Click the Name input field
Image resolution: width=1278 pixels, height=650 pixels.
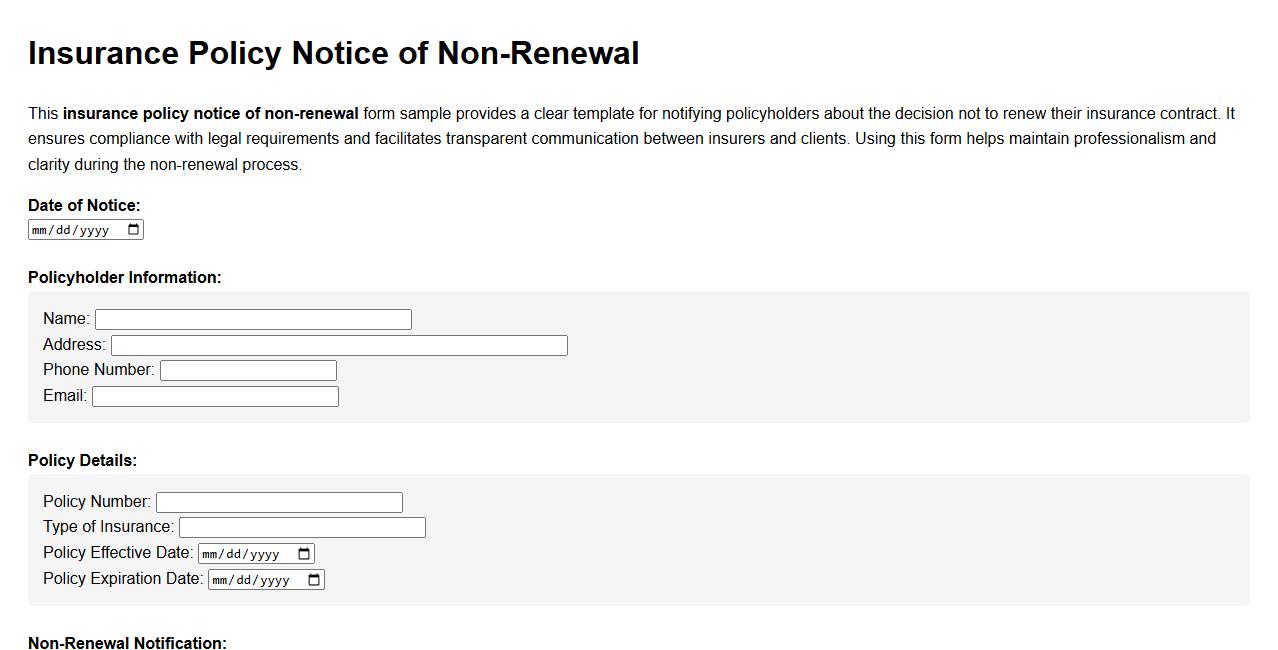[252, 318]
